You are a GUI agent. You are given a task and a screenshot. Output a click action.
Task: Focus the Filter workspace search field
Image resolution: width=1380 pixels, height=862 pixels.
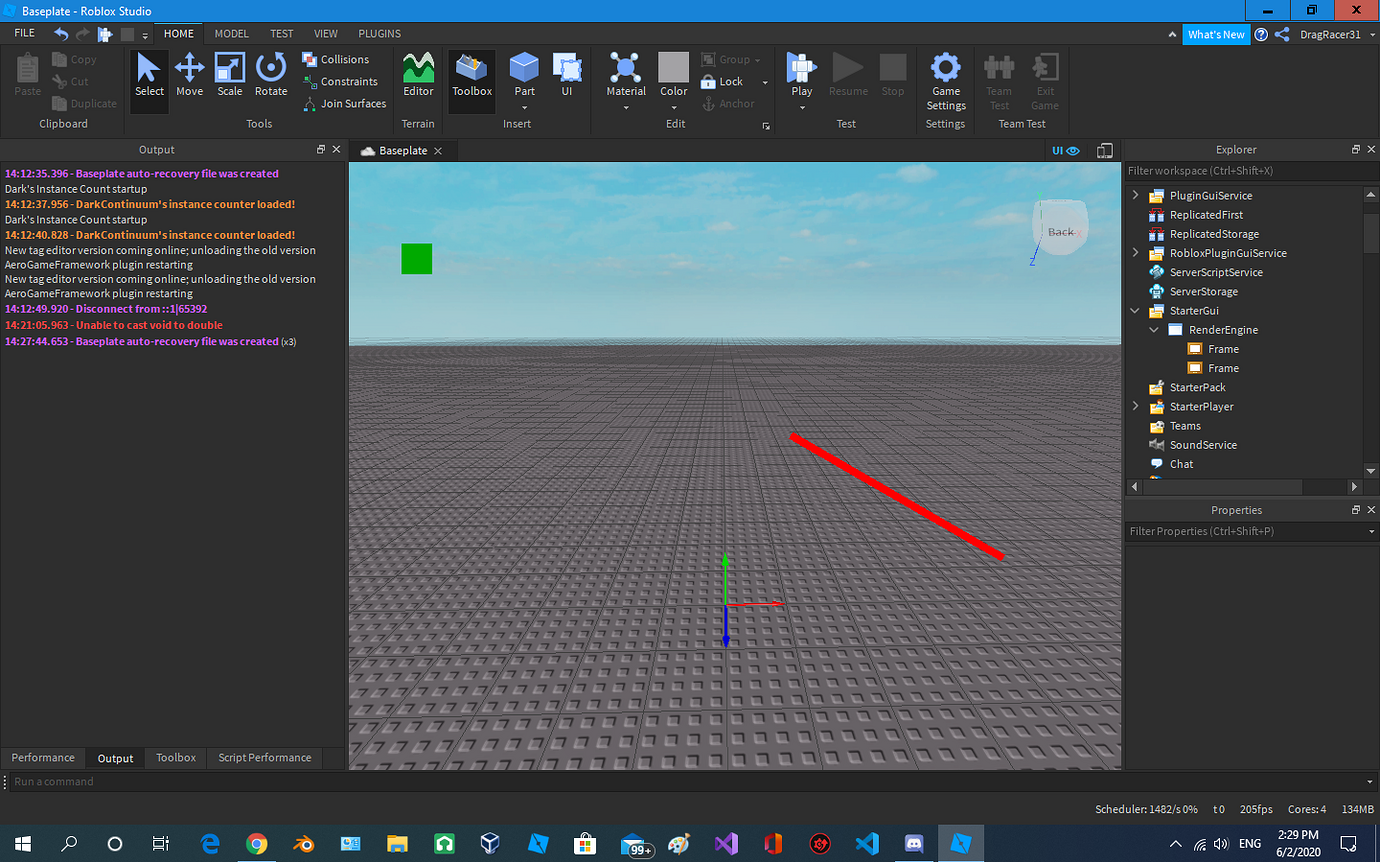pyautogui.click(x=1252, y=171)
